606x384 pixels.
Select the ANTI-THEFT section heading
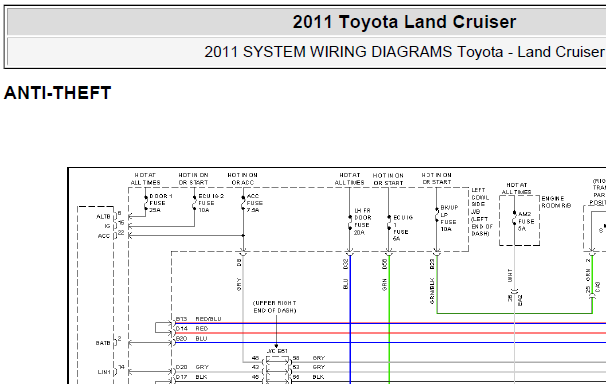pyautogui.click(x=58, y=93)
